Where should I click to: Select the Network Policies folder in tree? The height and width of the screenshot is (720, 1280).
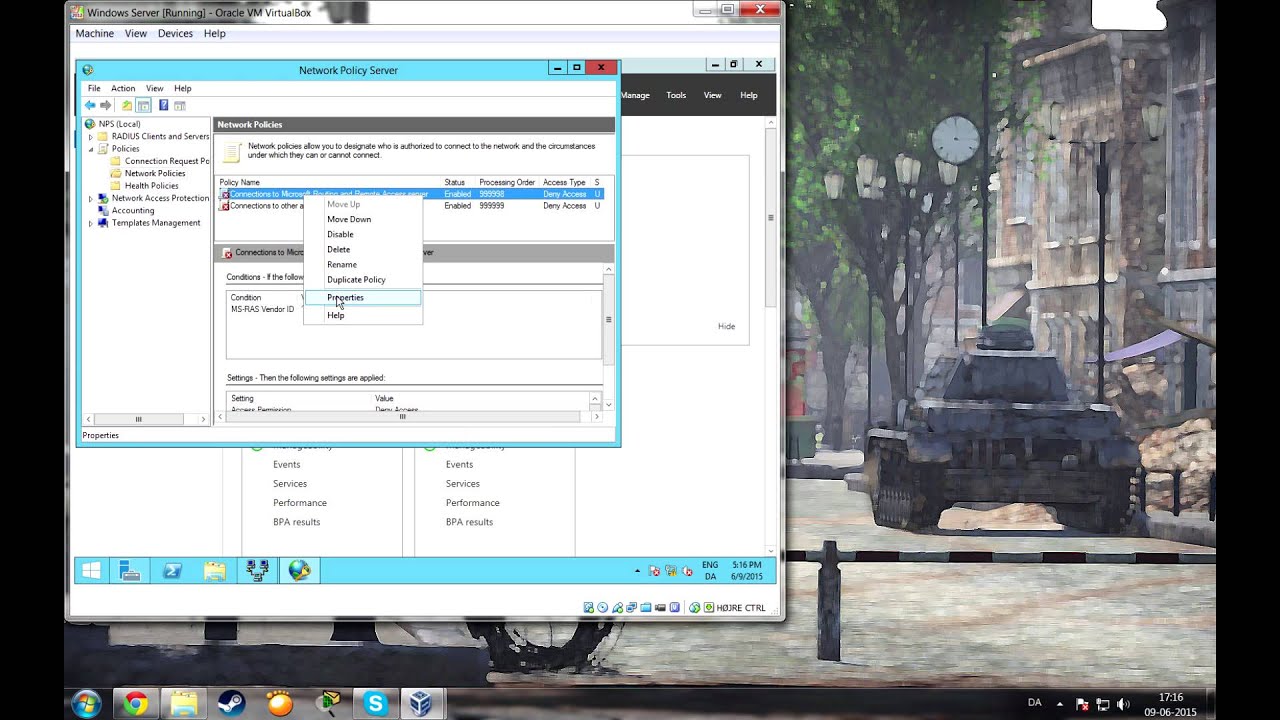tap(155, 173)
